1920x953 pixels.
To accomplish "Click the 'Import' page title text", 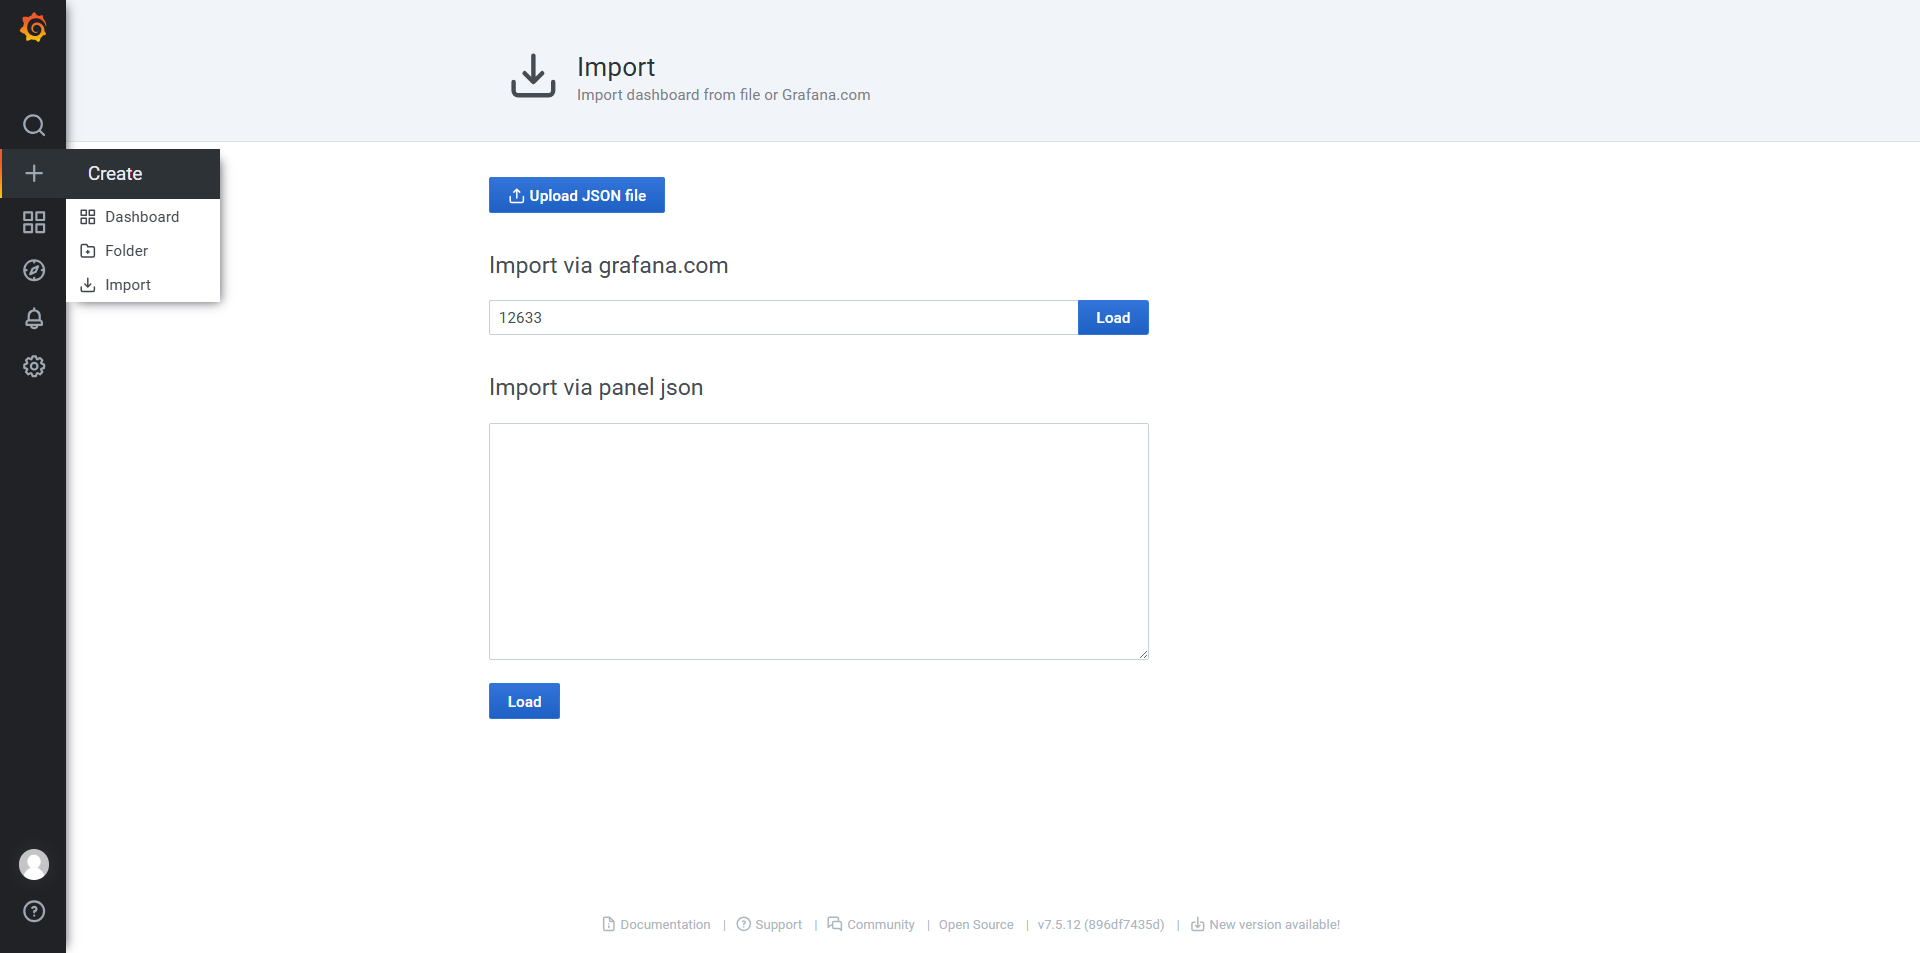I will click(616, 67).
